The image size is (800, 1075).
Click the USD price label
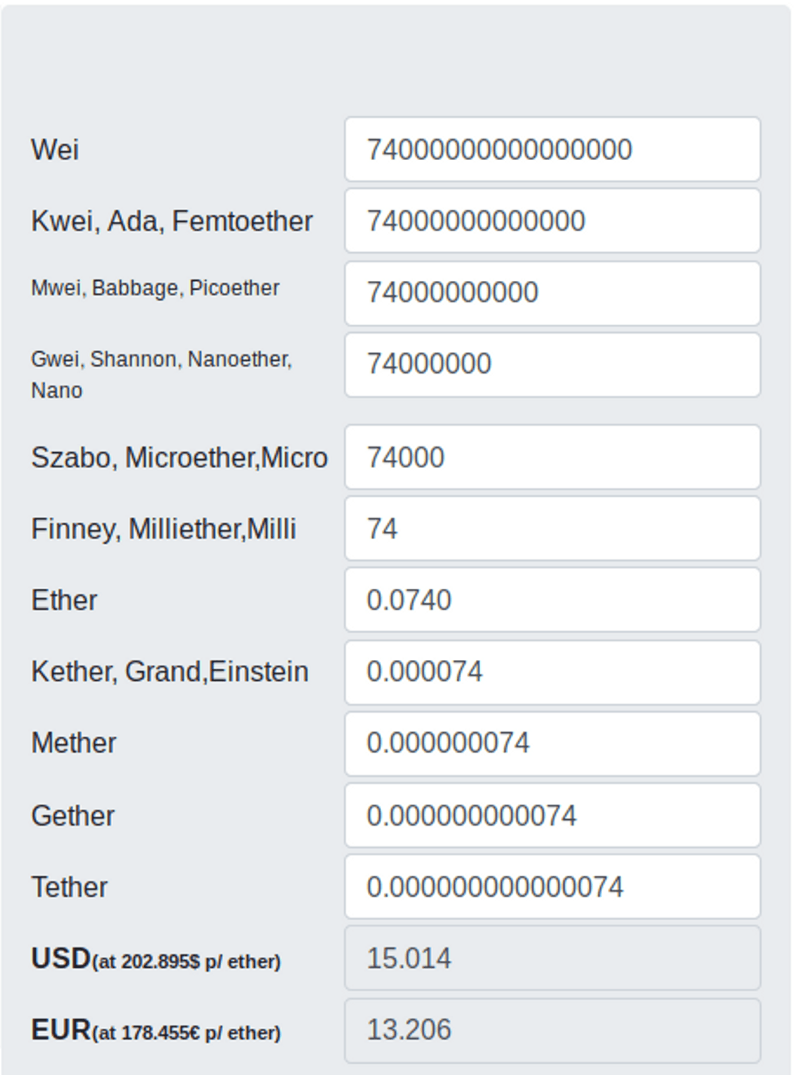pyautogui.click(x=156, y=959)
